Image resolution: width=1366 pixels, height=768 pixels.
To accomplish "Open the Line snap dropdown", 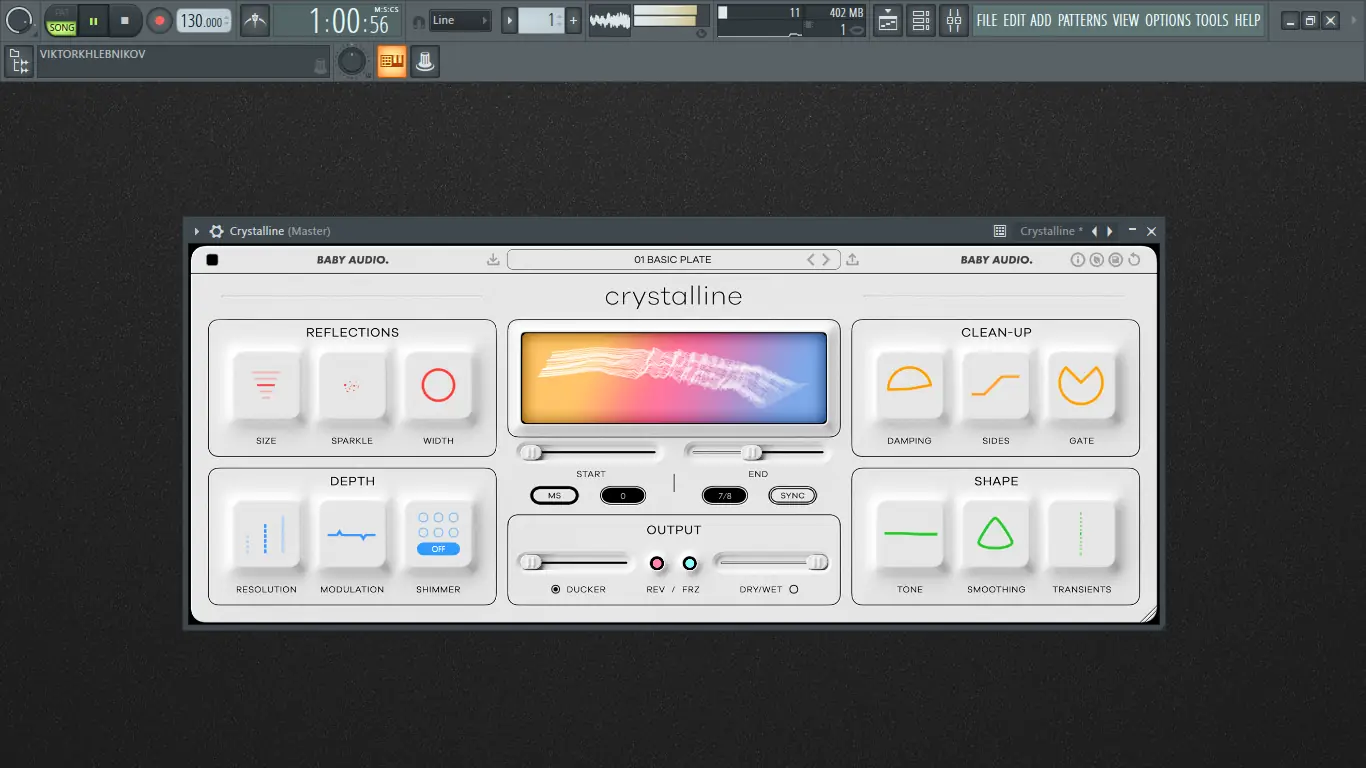I will pos(460,20).
